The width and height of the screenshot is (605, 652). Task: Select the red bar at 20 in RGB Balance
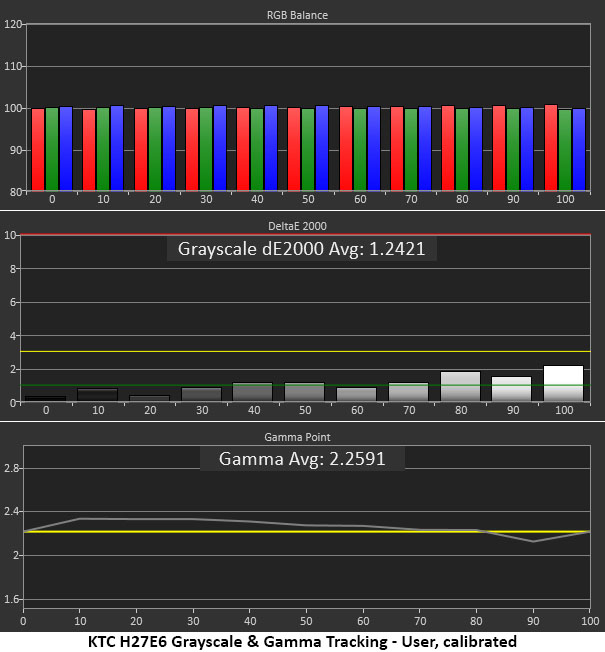141,150
